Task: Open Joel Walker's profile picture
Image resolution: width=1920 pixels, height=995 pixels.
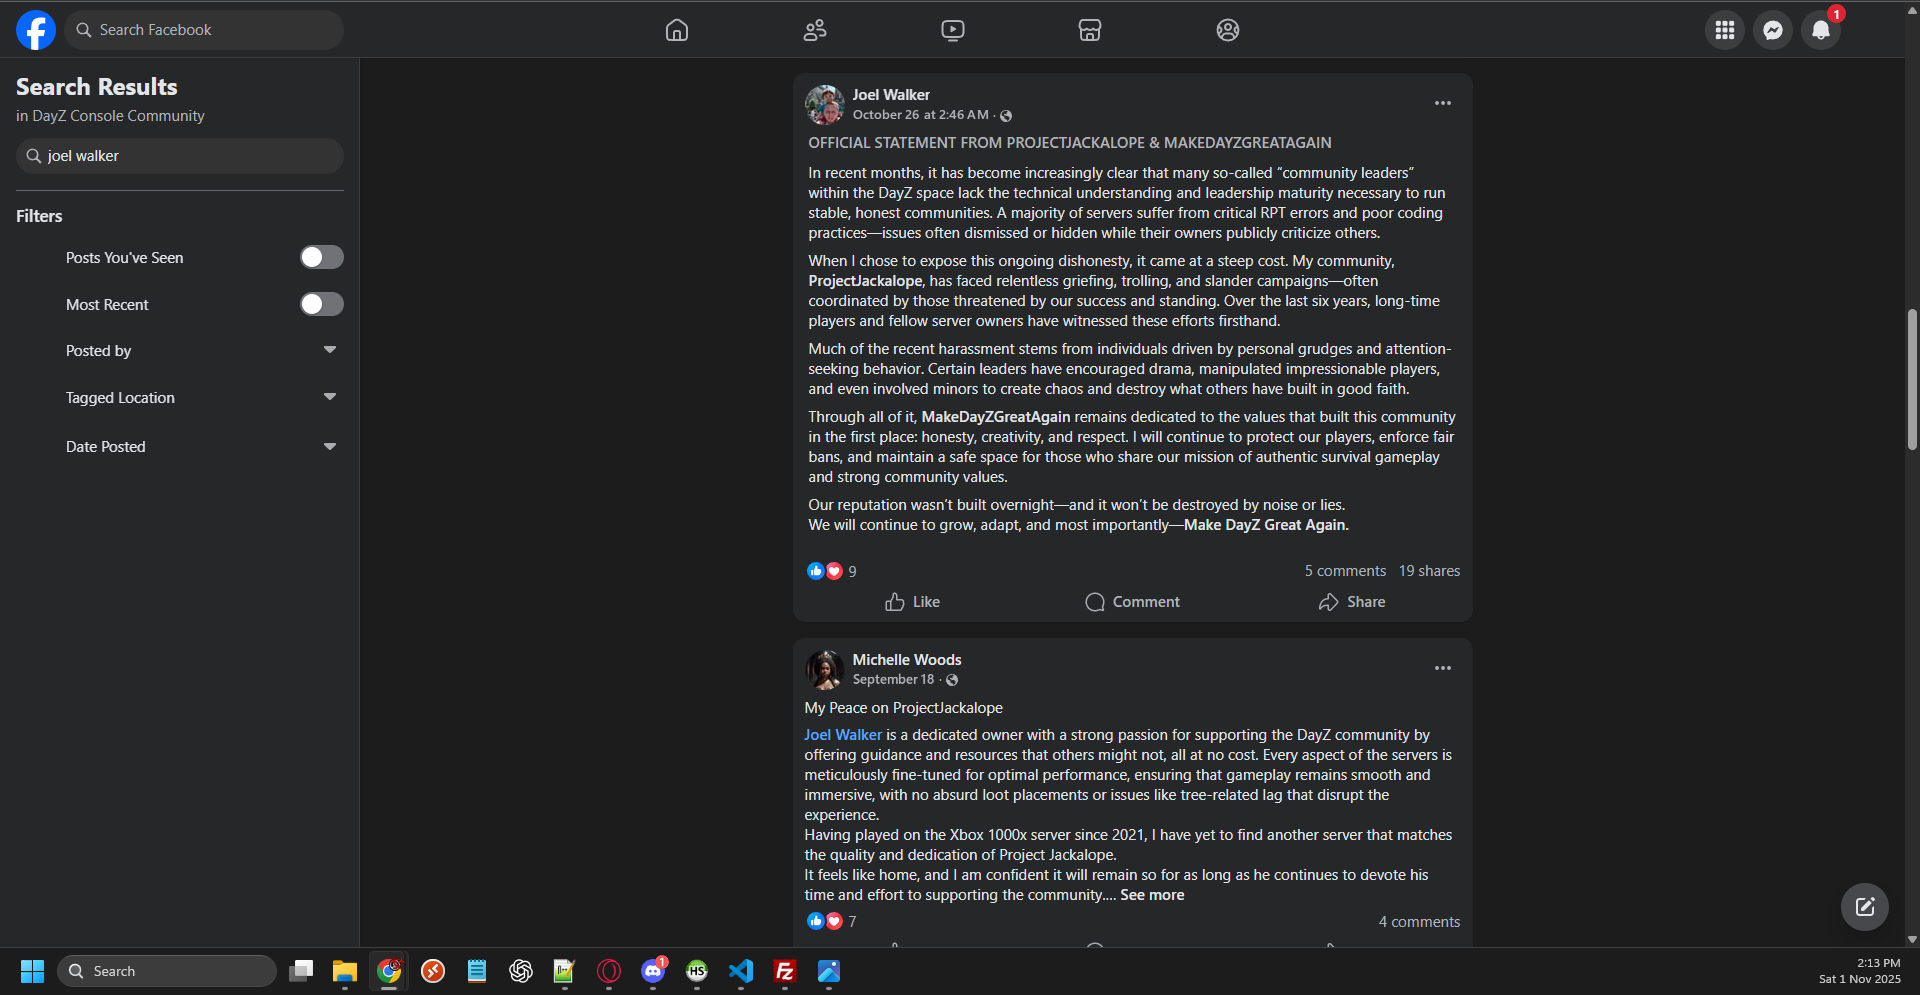Action: click(x=825, y=104)
